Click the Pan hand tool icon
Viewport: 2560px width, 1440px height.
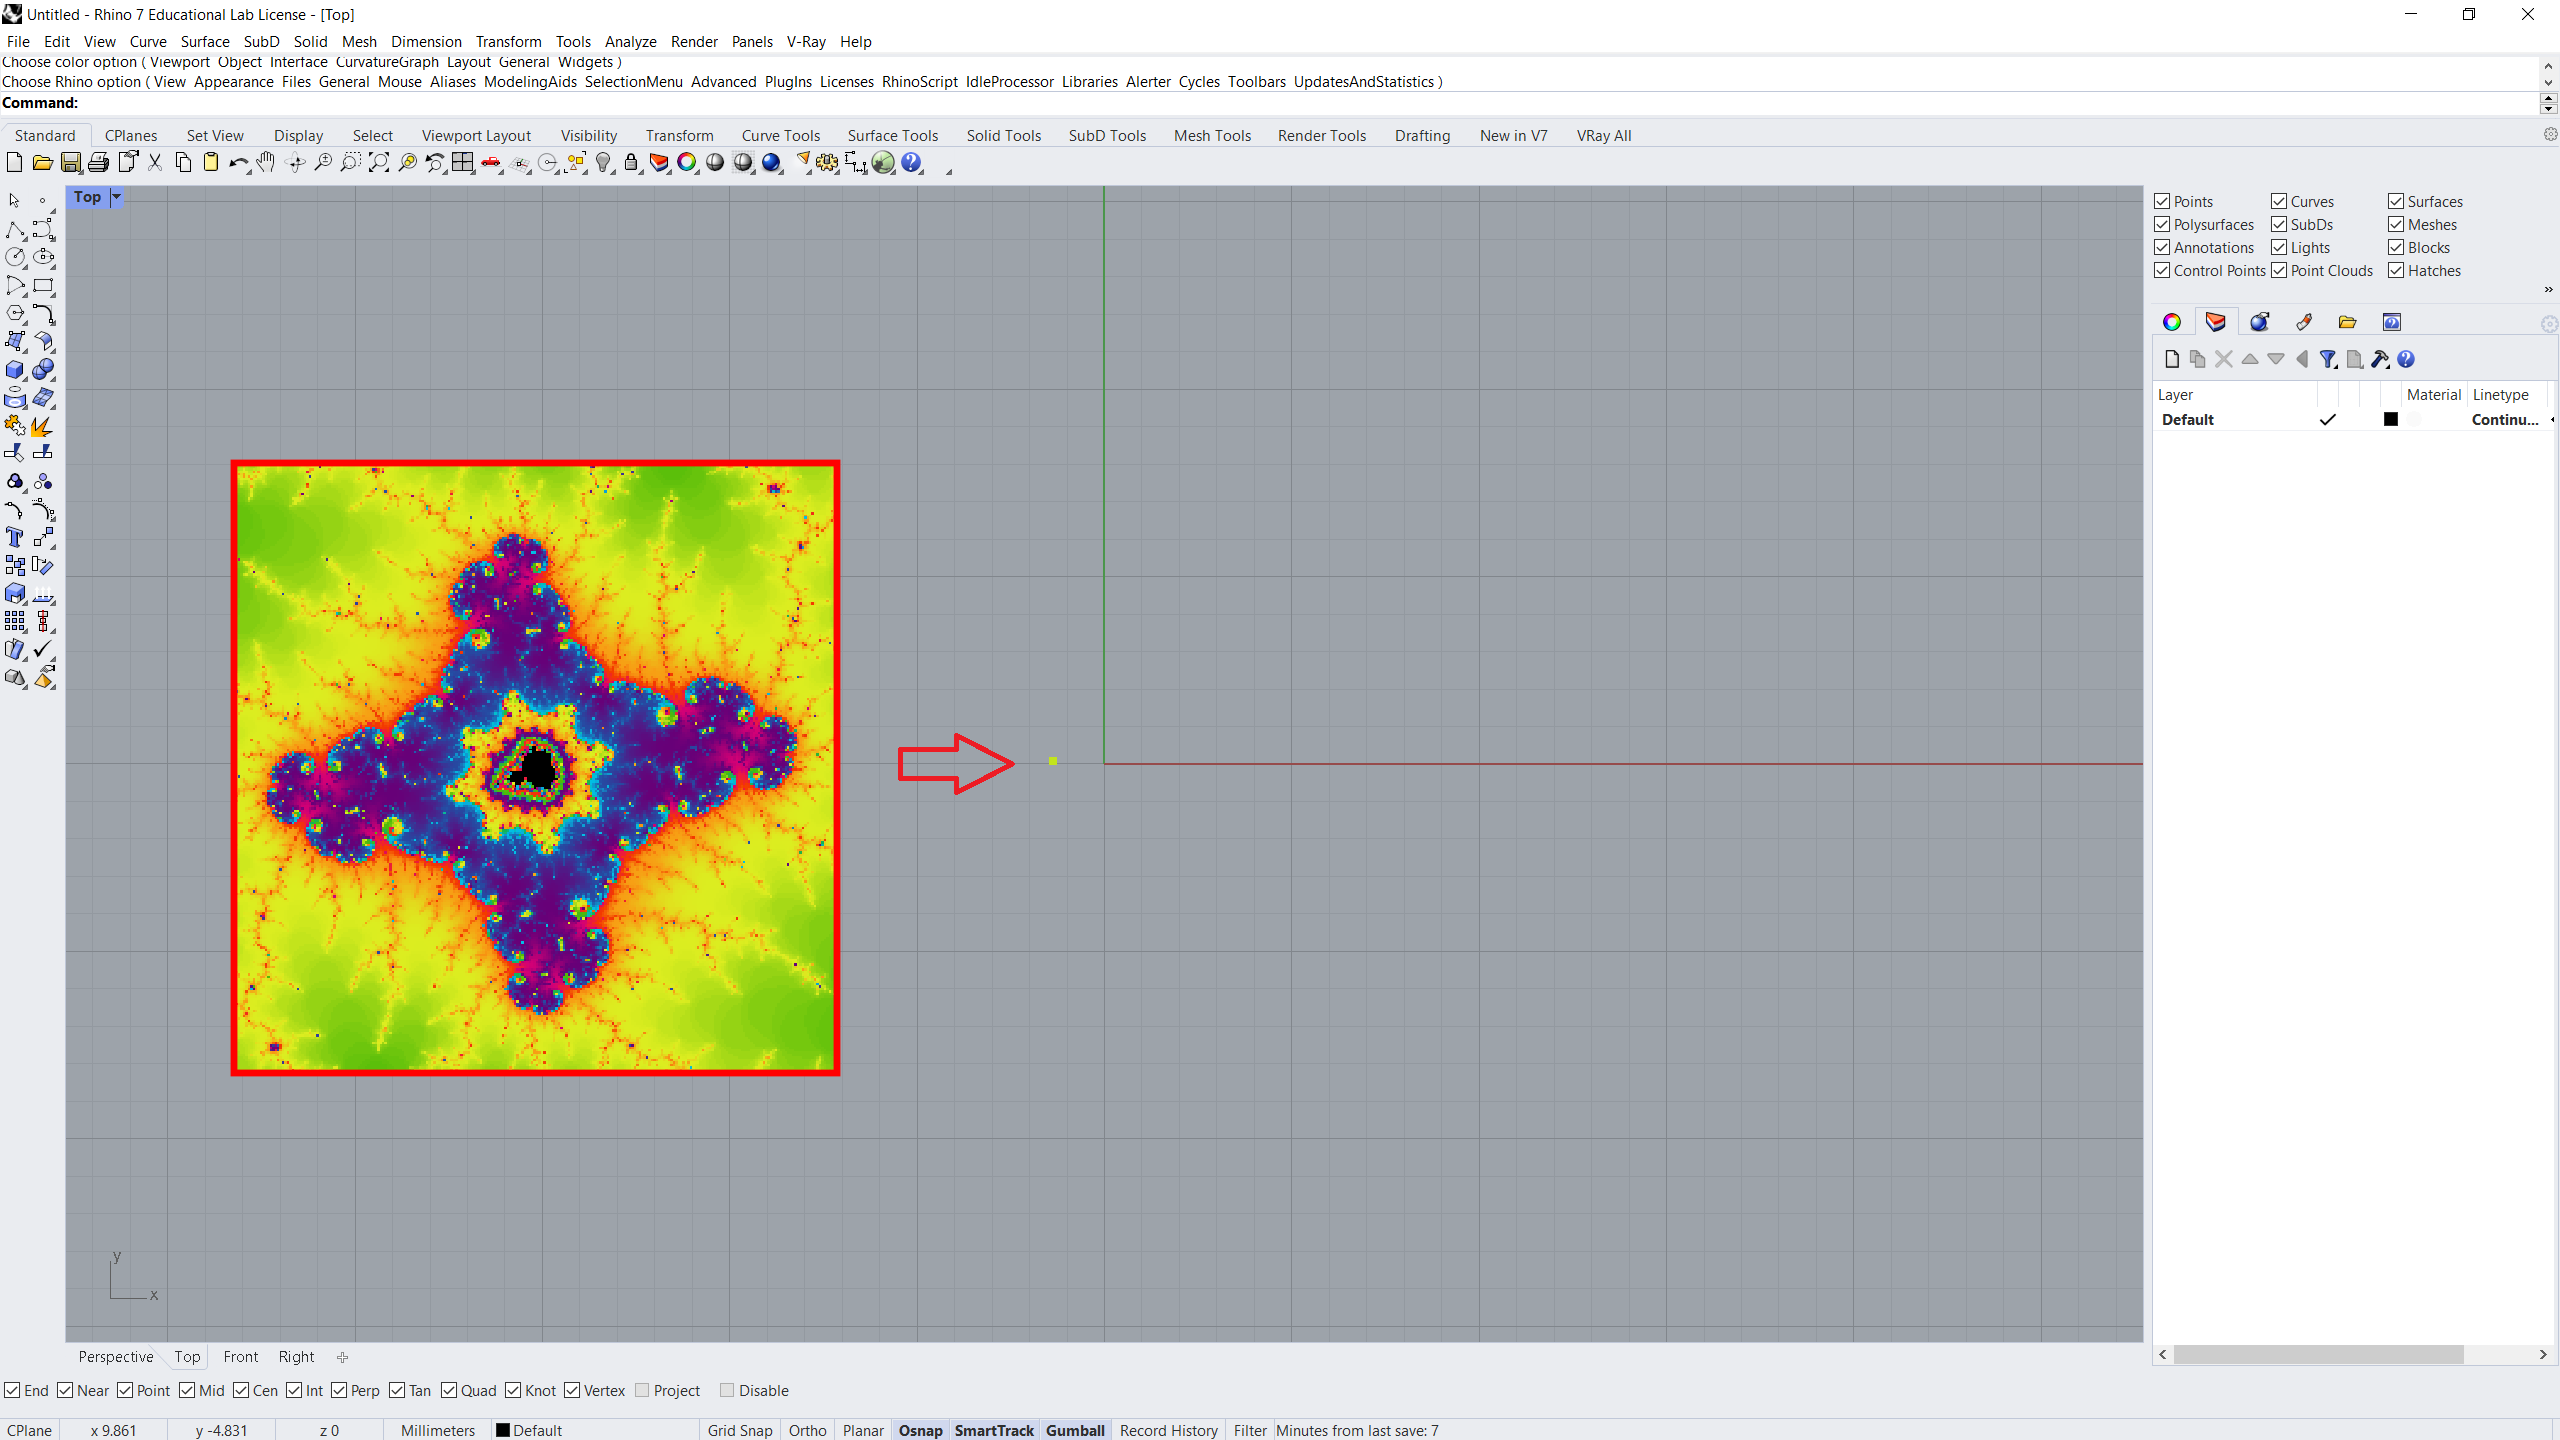266,162
